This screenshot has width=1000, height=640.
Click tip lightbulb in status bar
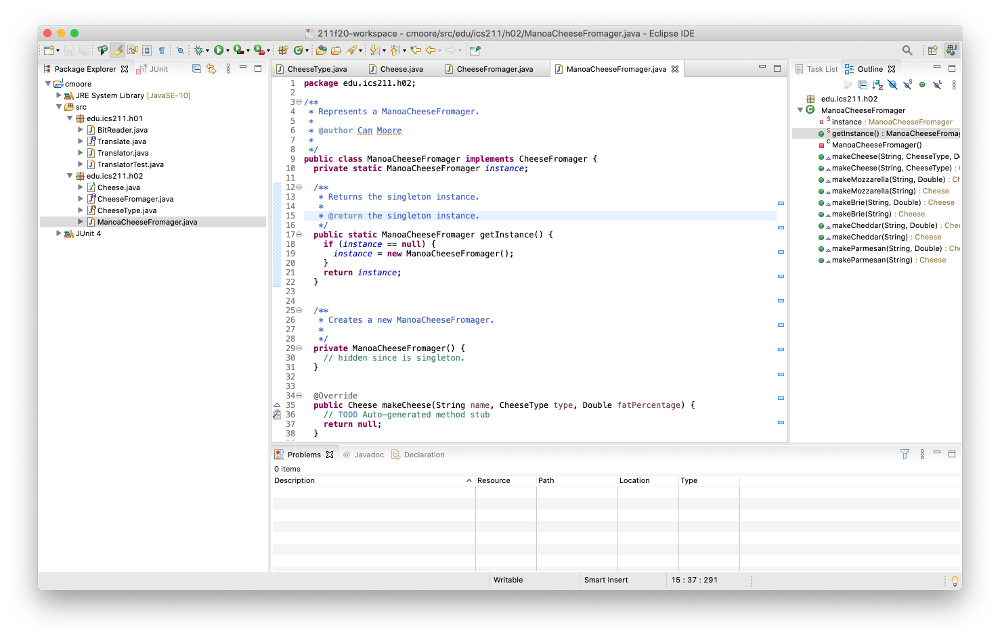point(955,581)
